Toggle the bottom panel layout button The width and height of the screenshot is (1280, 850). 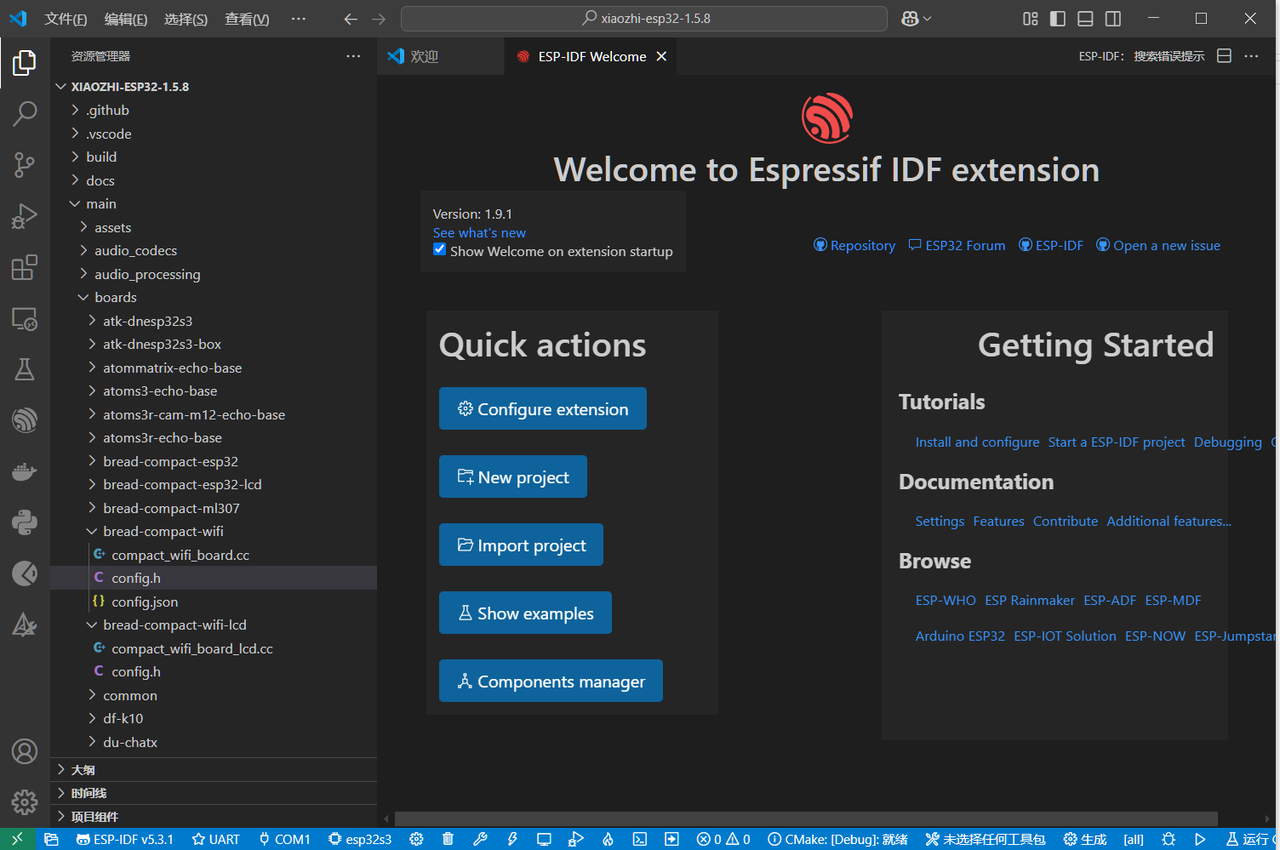coord(1085,19)
